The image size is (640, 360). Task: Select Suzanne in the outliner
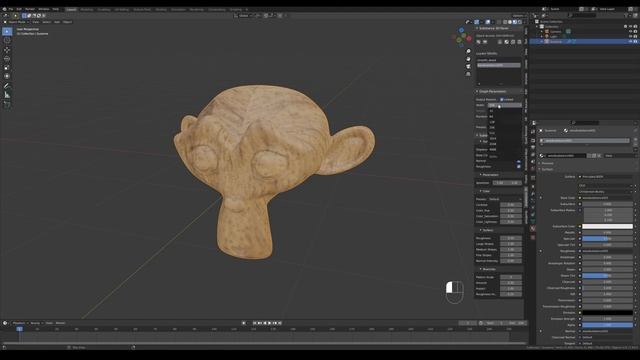[x=556, y=41]
